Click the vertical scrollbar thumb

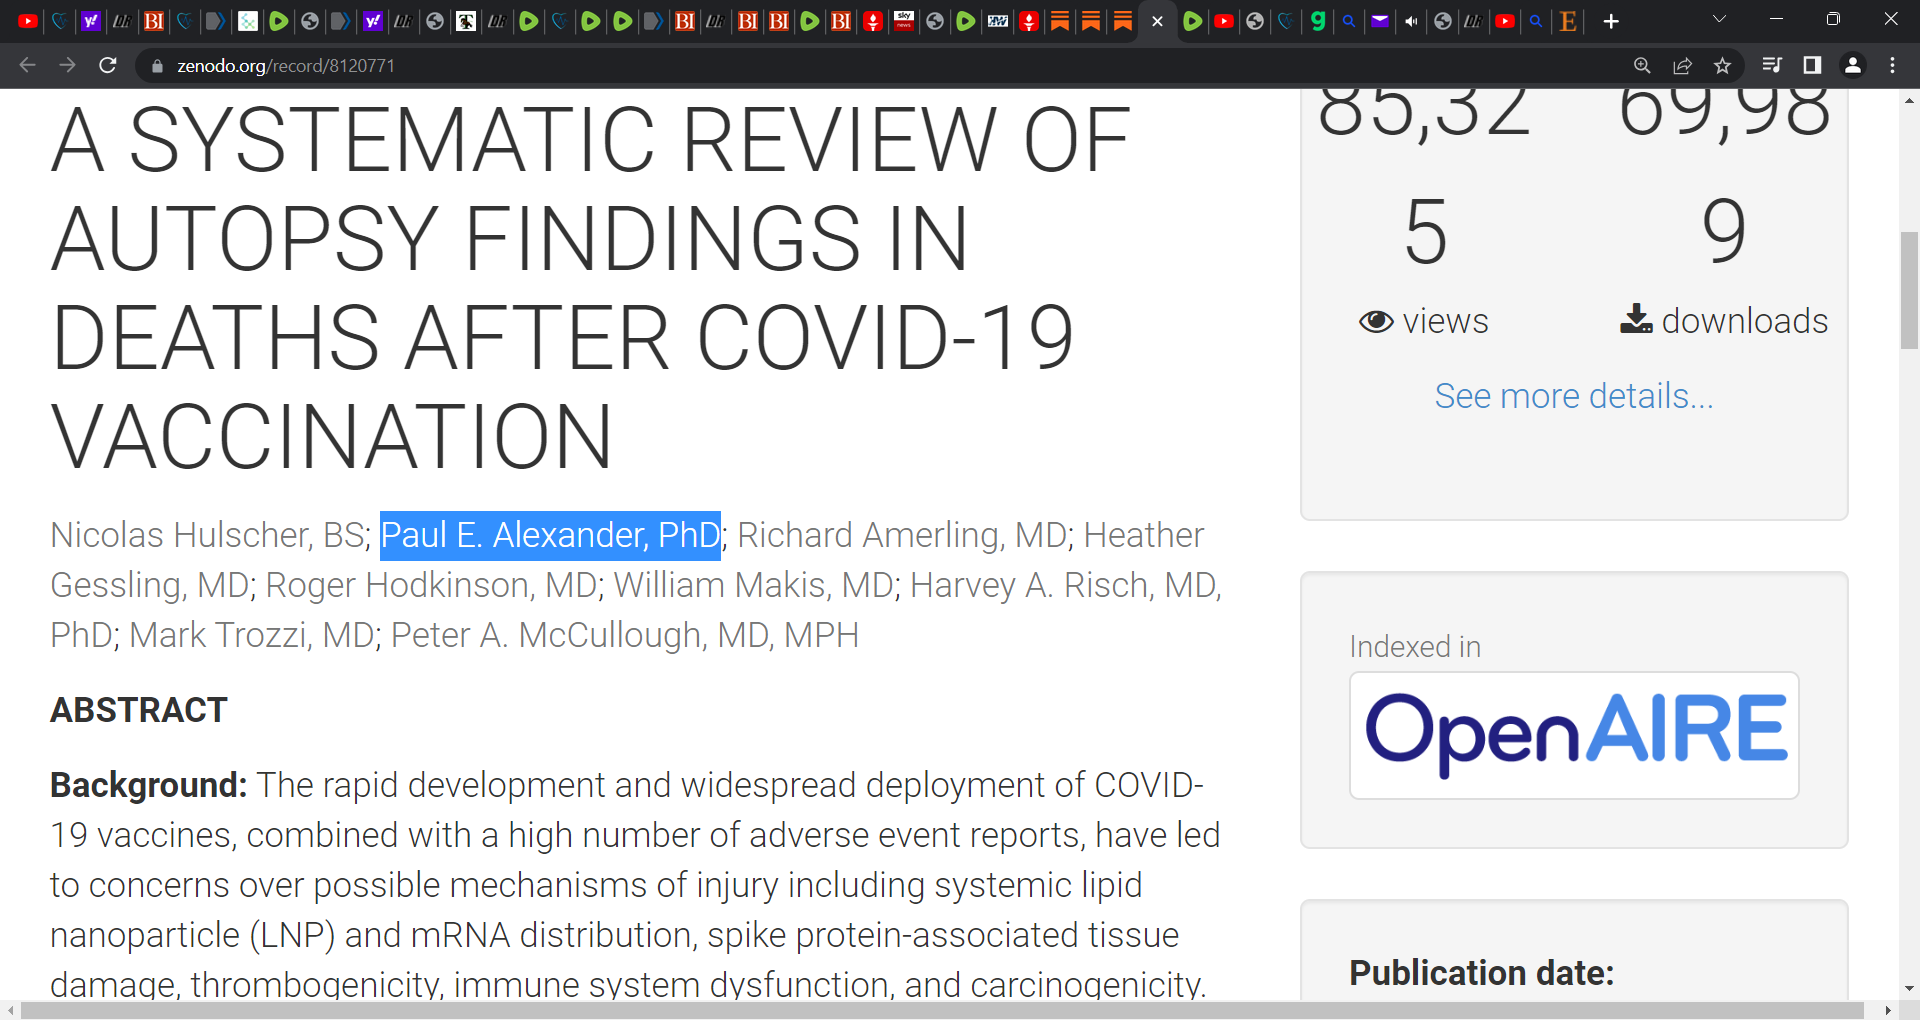1909,290
